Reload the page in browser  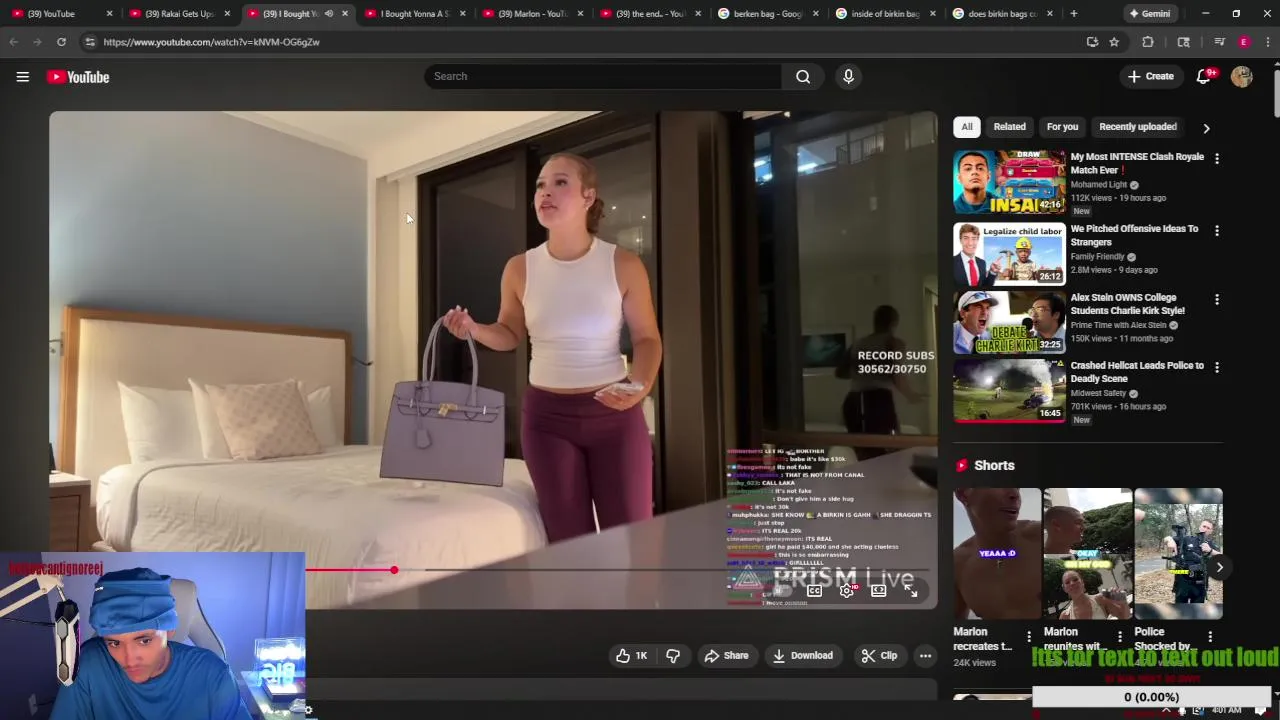(x=61, y=42)
